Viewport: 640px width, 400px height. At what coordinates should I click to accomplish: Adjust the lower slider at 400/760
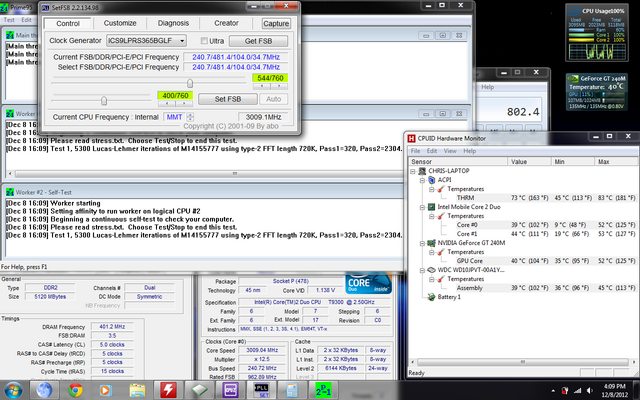[104, 100]
